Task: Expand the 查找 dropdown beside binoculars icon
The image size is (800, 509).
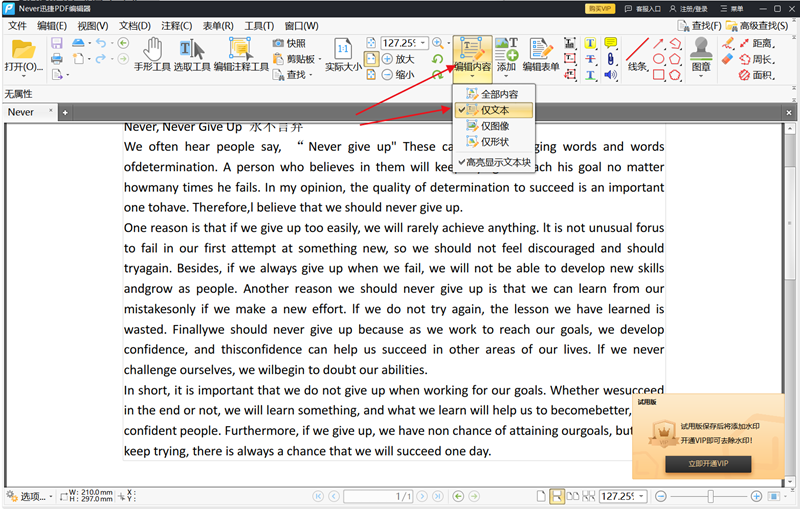Action: click(311, 75)
